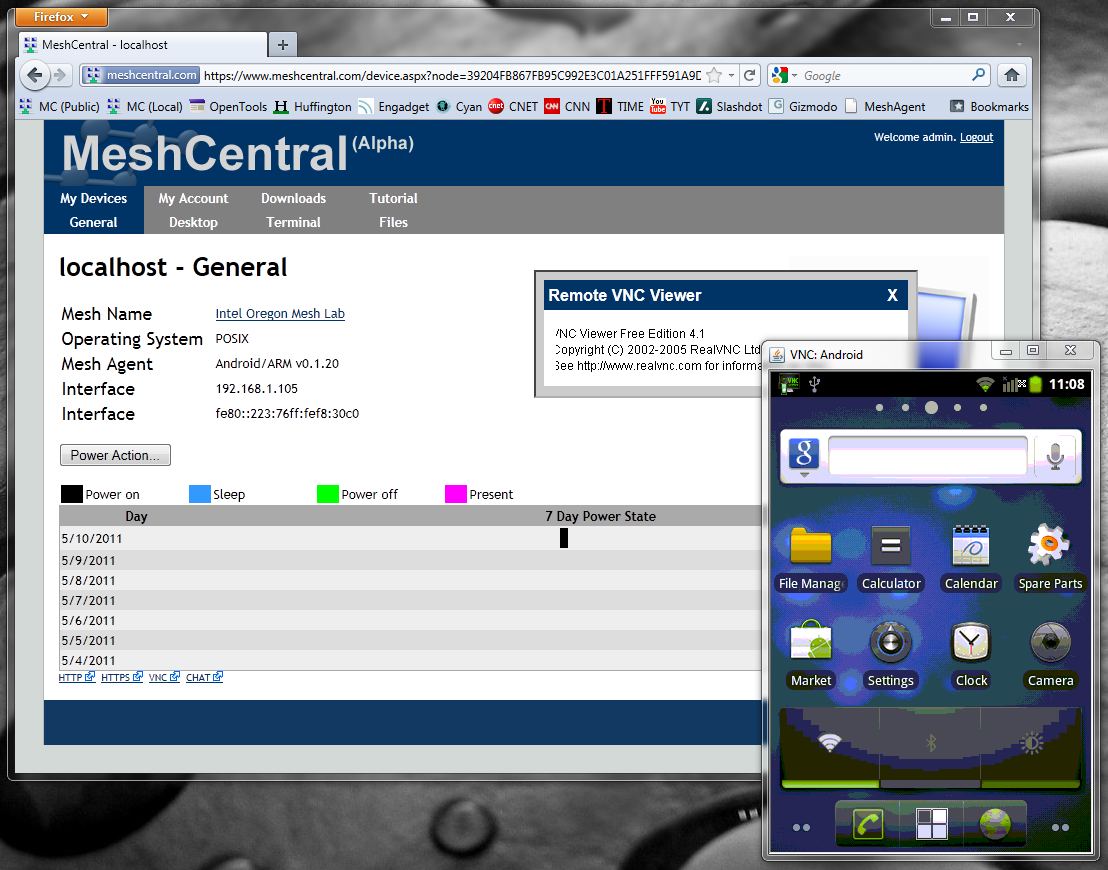1108x870 pixels.
Task: Click the Android Google search text box
Action: pos(926,456)
